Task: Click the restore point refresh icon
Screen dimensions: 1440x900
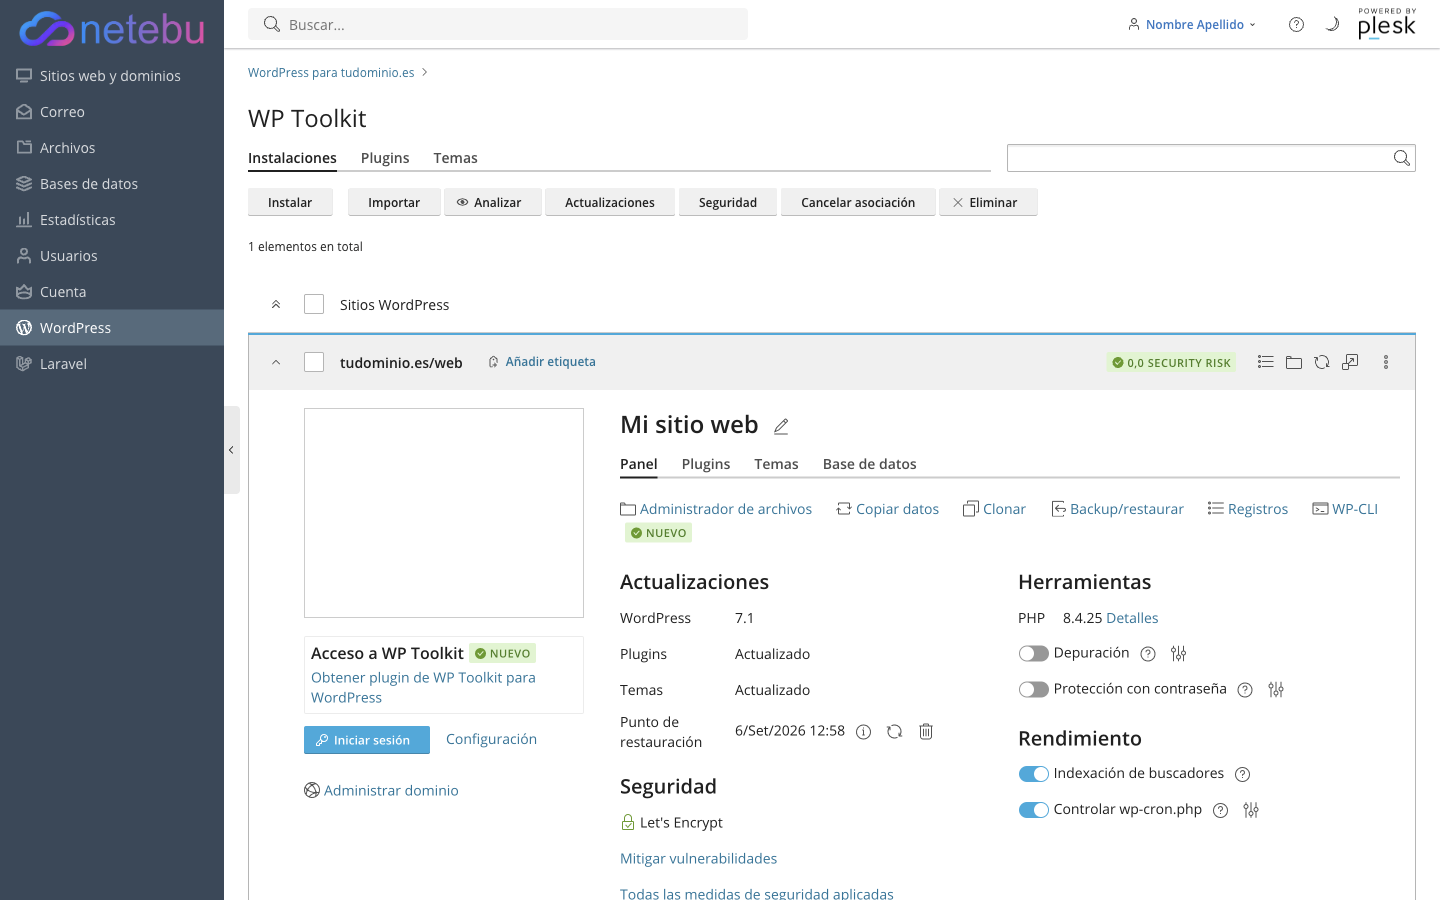Action: (x=895, y=732)
